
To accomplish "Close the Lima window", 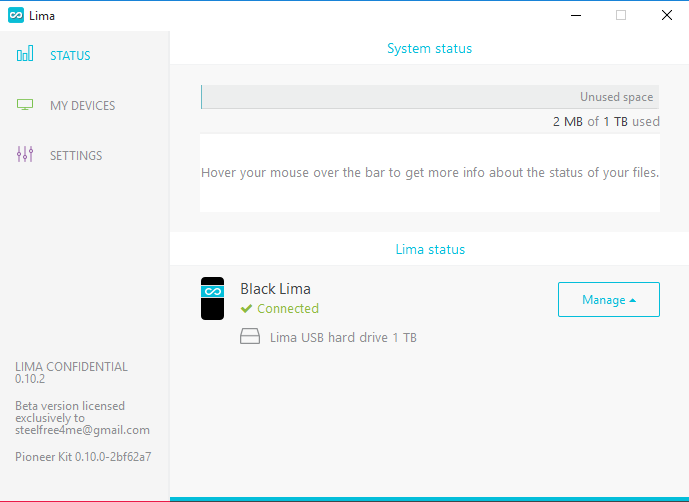I will [x=667, y=15].
